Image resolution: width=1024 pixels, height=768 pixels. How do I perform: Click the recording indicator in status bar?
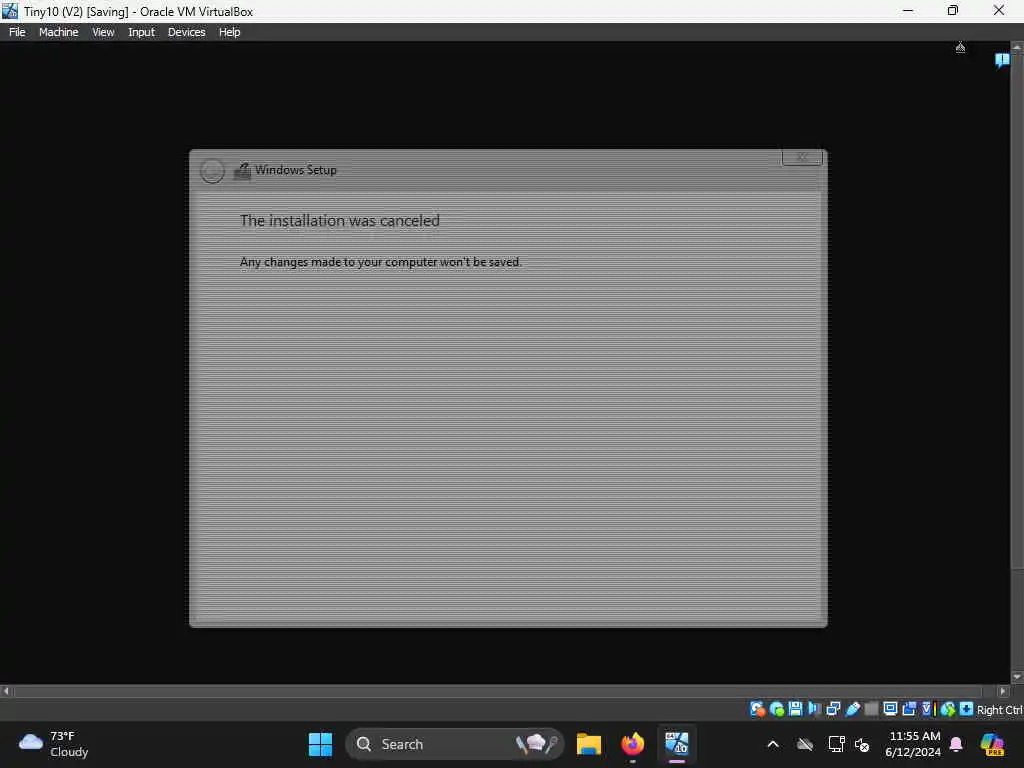click(x=908, y=709)
